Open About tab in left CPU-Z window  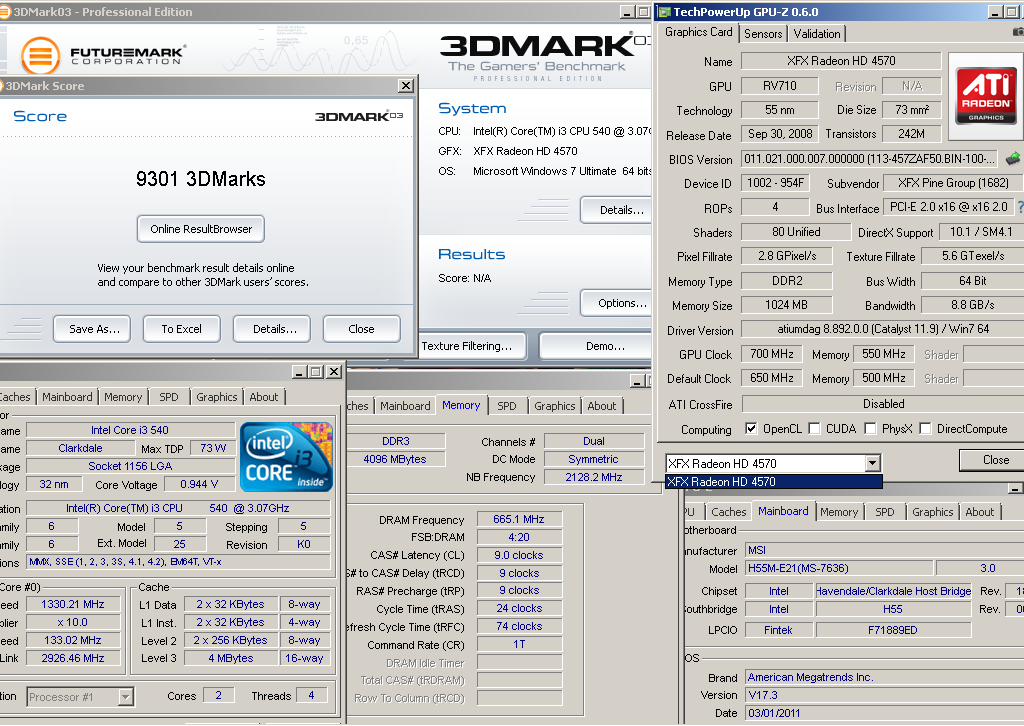(x=264, y=397)
